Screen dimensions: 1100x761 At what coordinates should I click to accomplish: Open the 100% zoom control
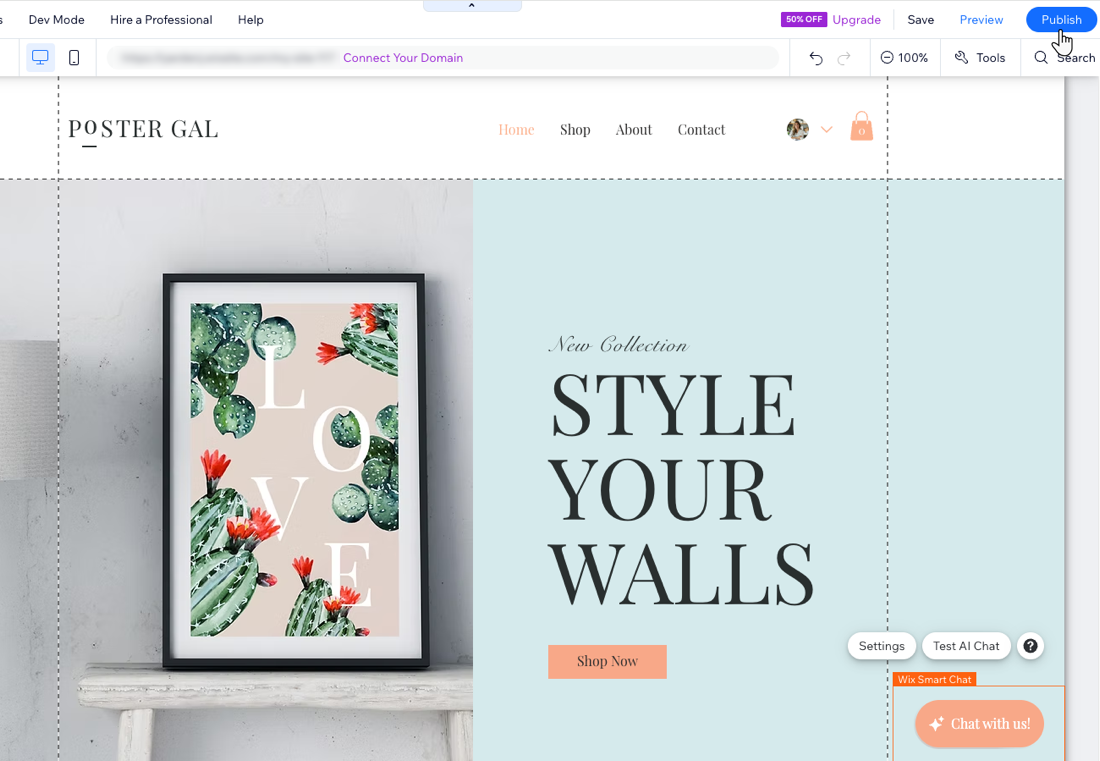click(x=904, y=58)
